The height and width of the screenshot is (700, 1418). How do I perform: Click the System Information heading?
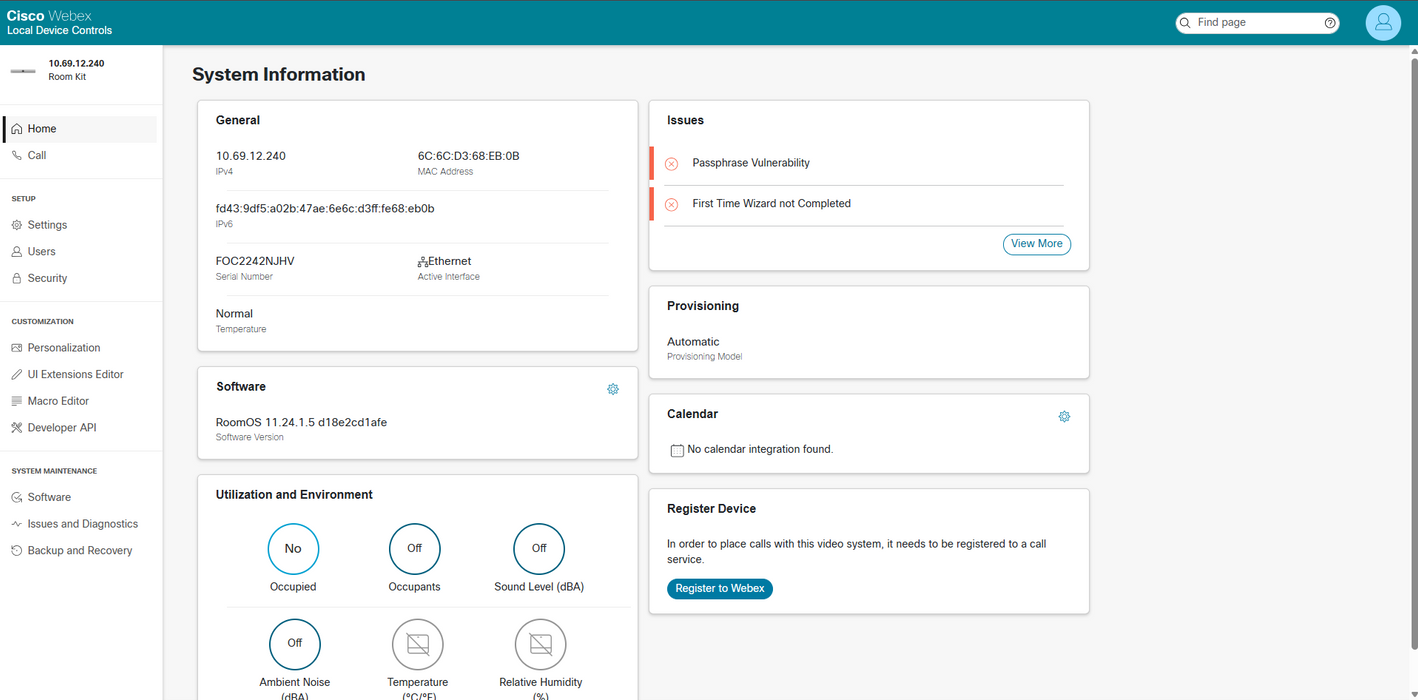pyautogui.click(x=279, y=75)
